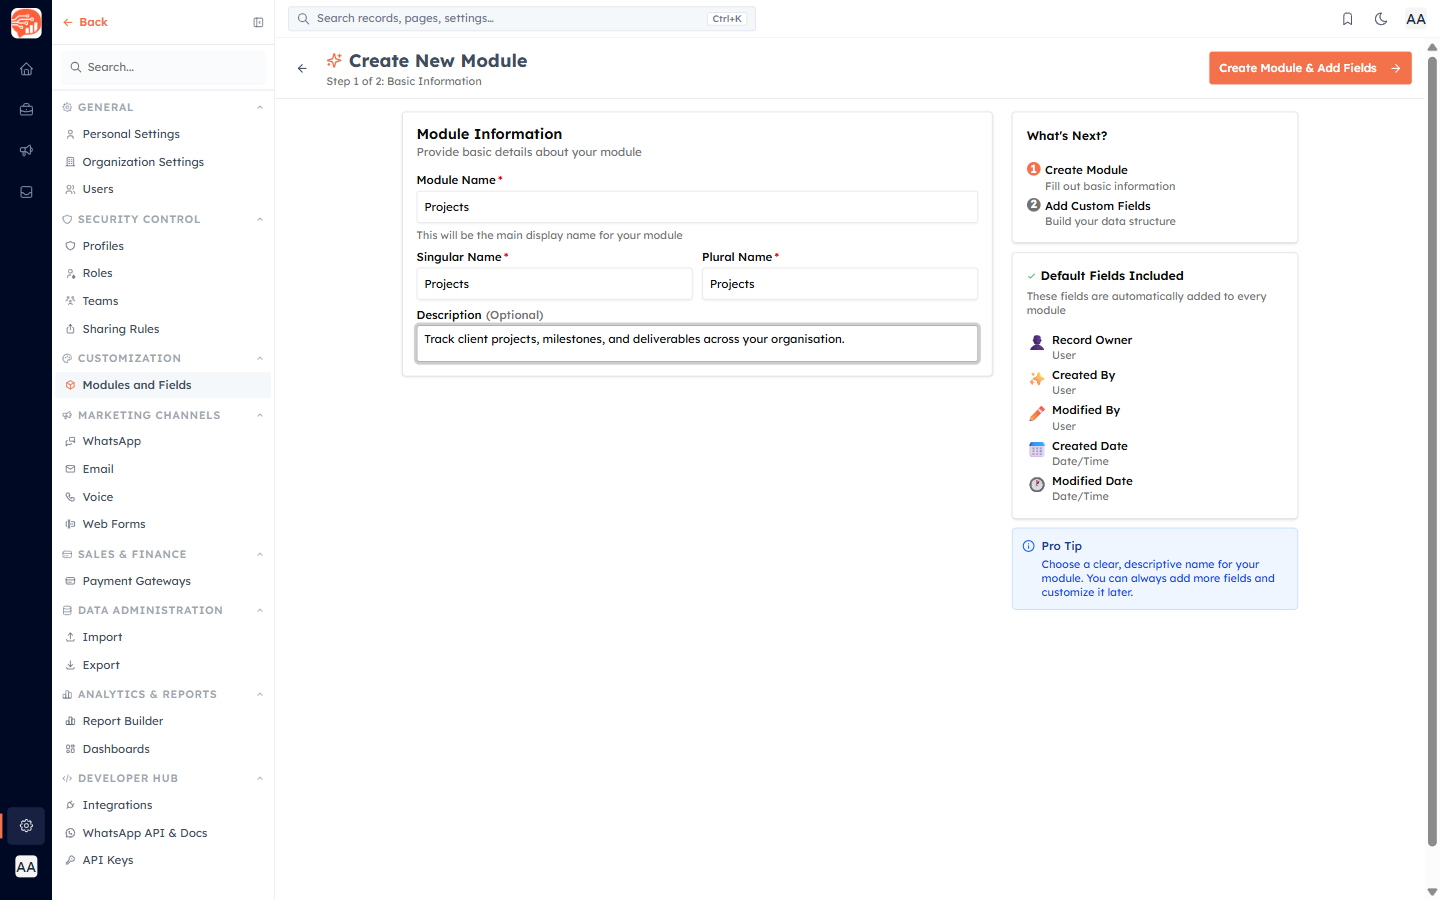This screenshot has width=1440, height=900.
Task: Open Dashboards
Action: pos(162,749)
